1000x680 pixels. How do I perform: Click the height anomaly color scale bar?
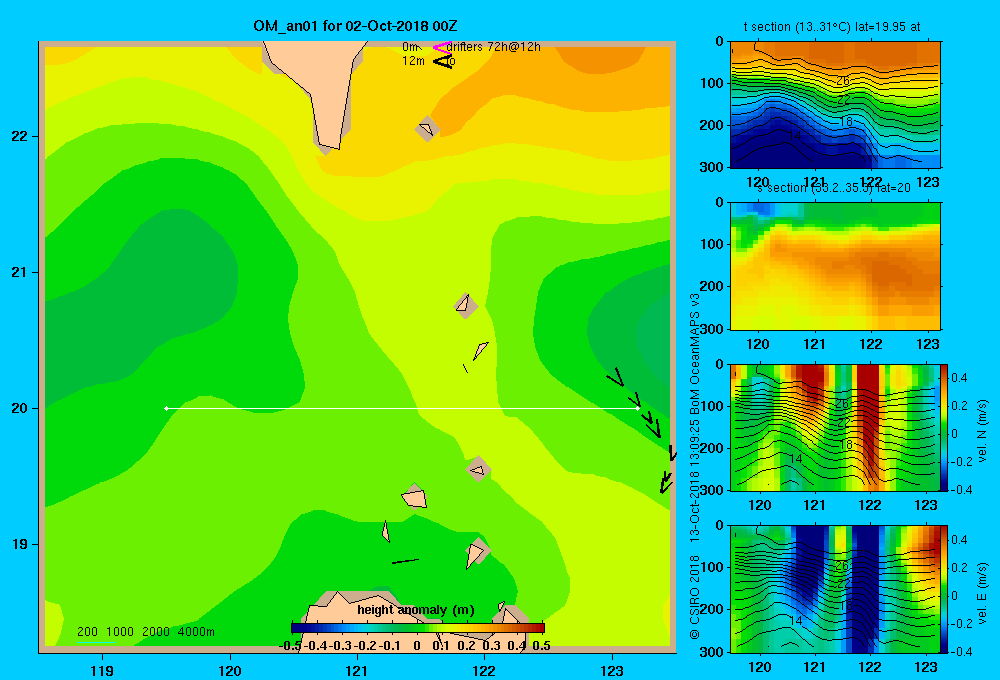coord(418,628)
